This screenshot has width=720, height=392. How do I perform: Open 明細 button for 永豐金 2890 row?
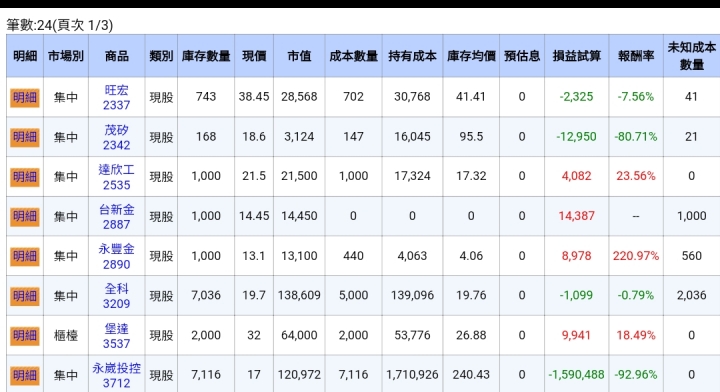[x=25, y=256]
